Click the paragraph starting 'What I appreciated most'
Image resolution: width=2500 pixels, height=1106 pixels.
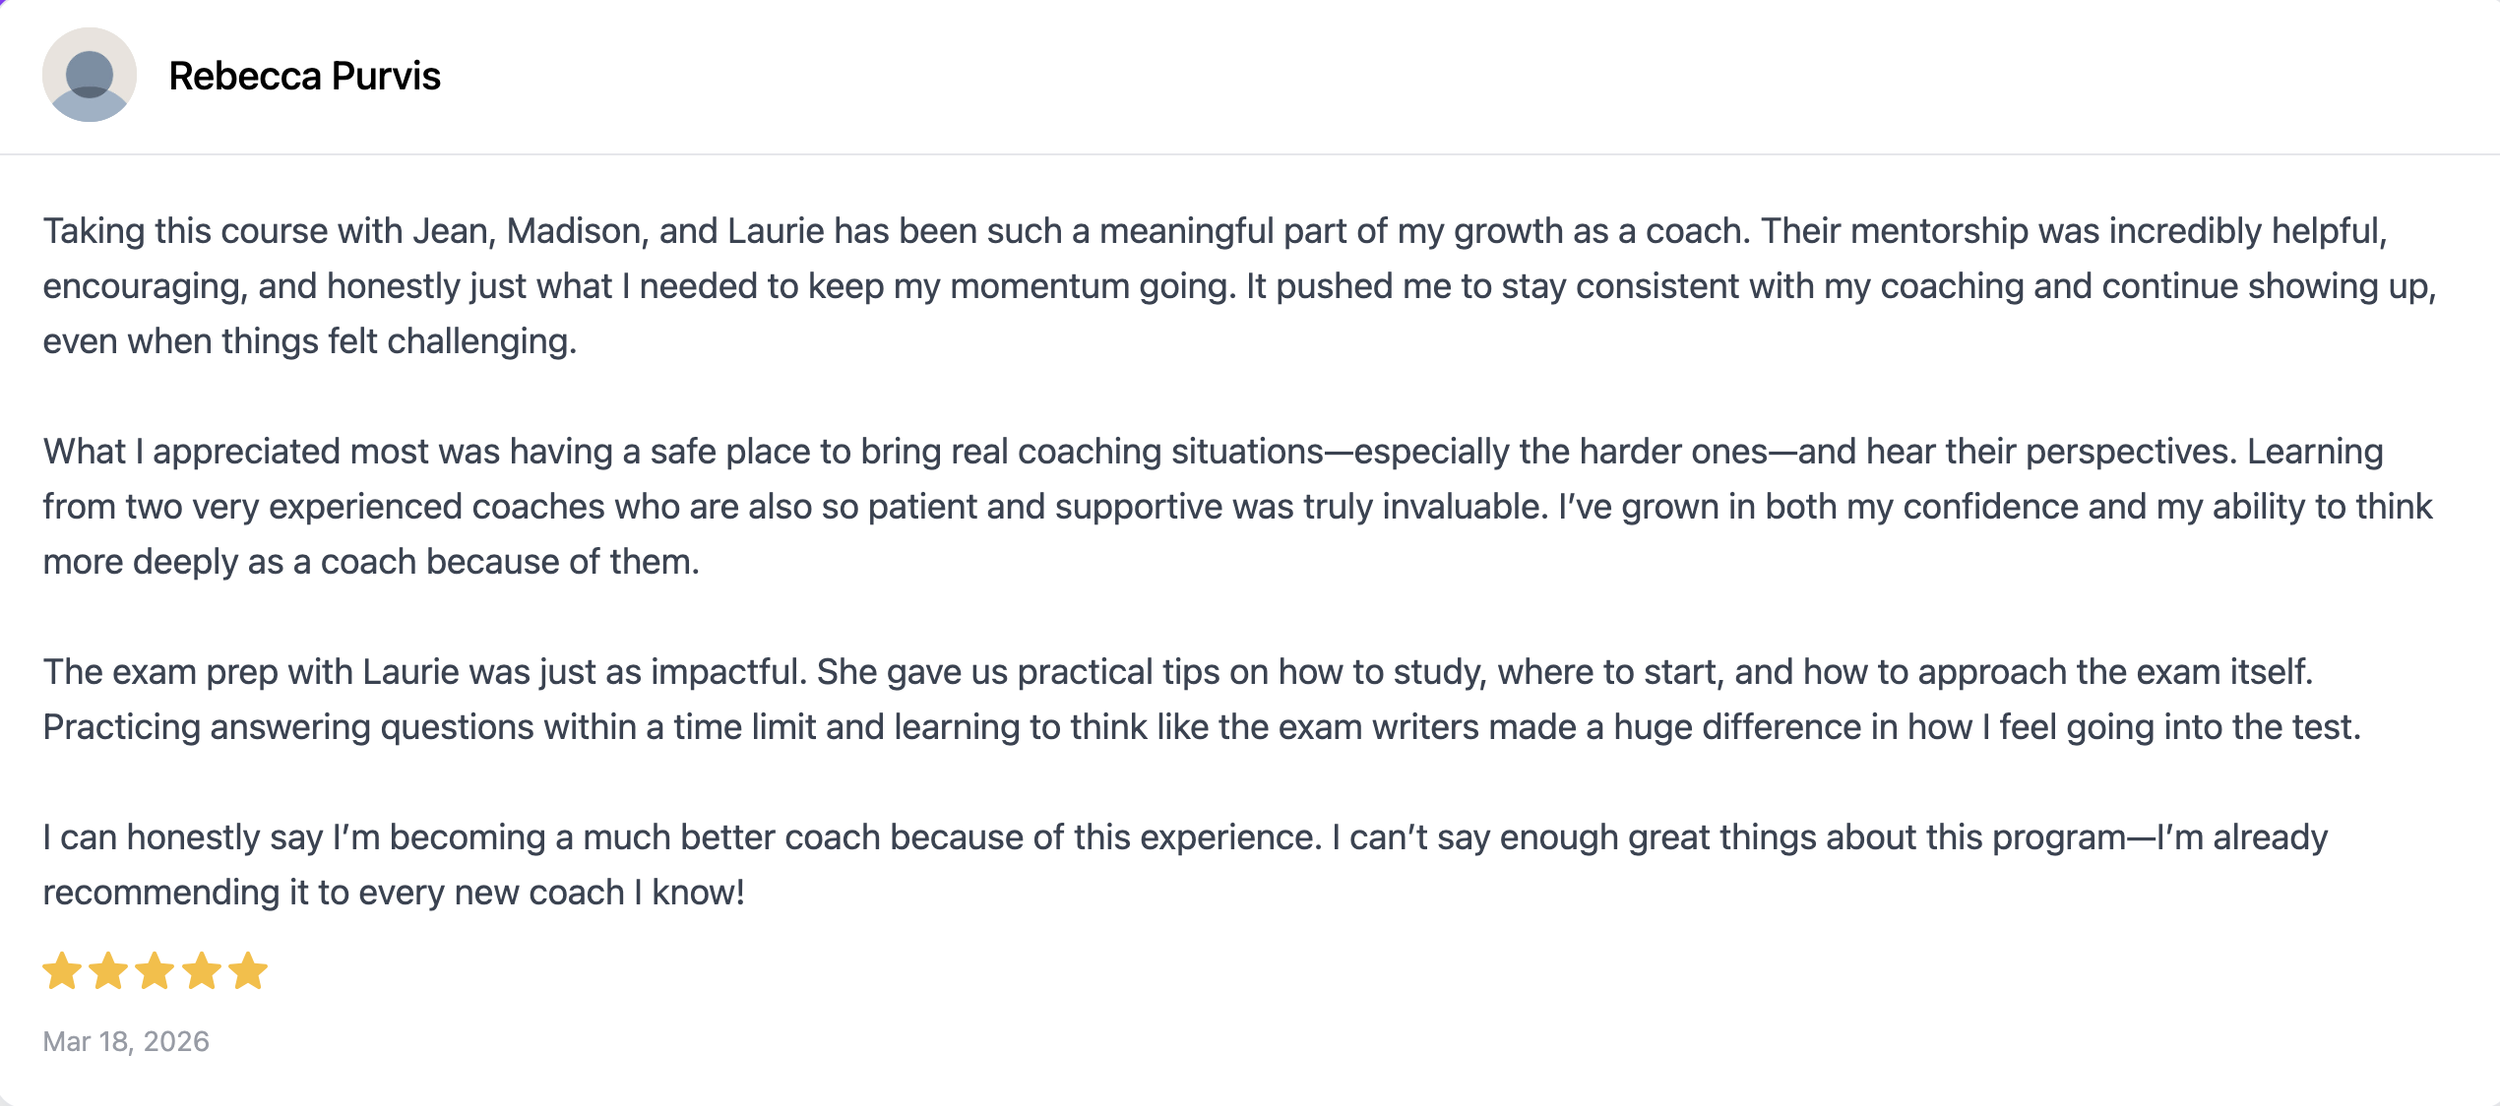pyautogui.click(x=1238, y=506)
